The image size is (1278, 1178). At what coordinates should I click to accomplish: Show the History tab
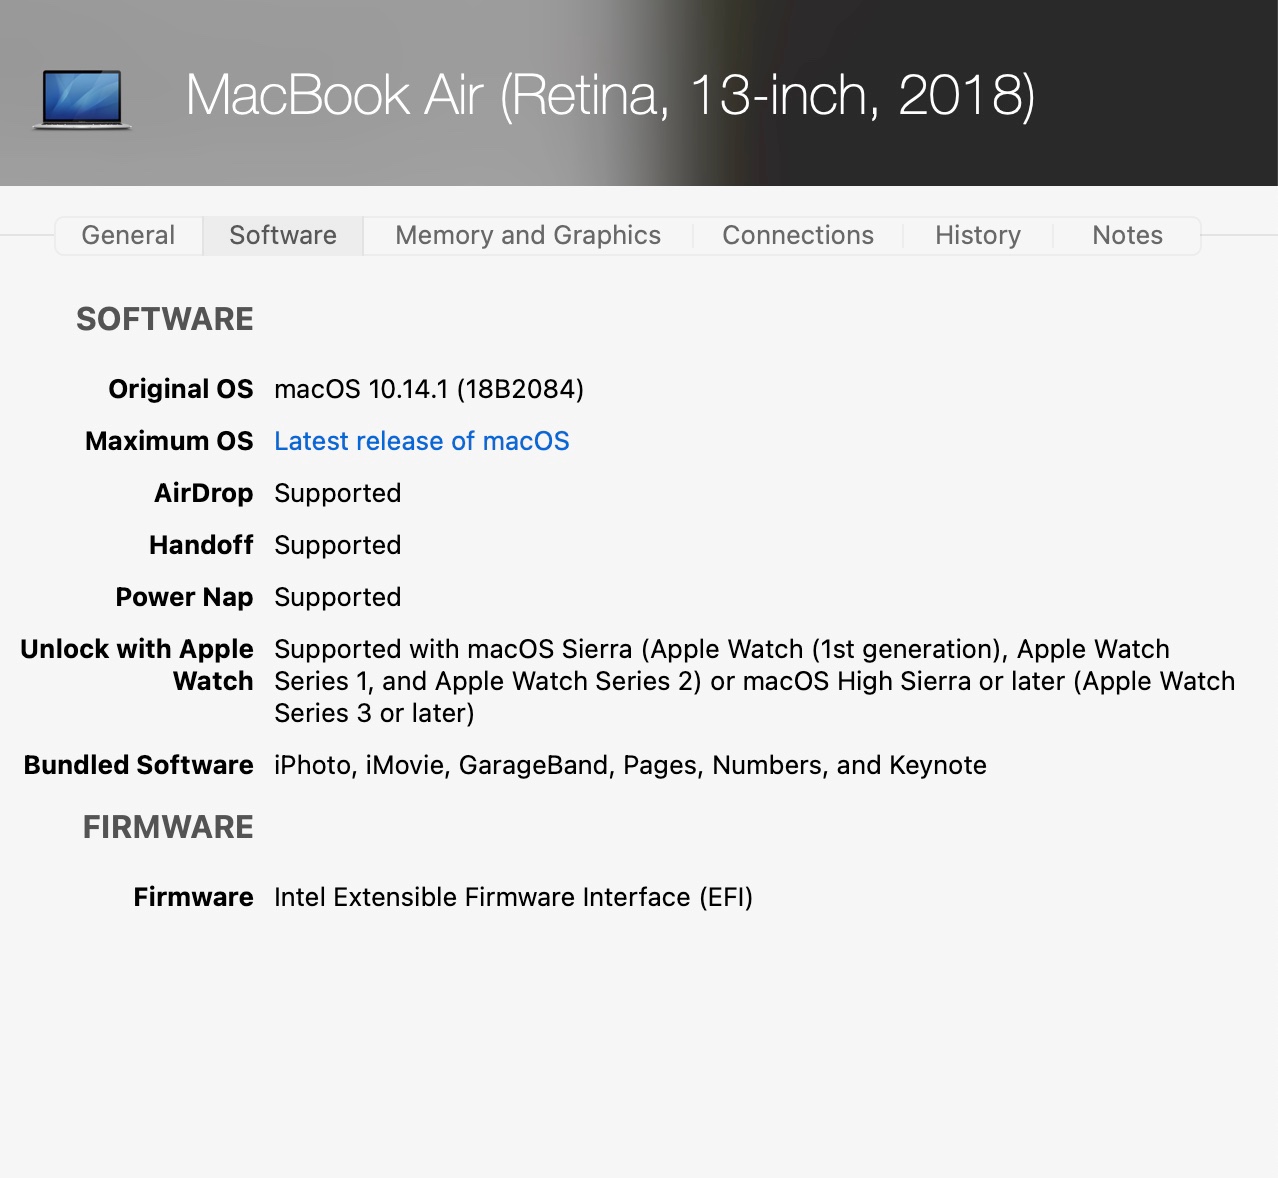(978, 235)
